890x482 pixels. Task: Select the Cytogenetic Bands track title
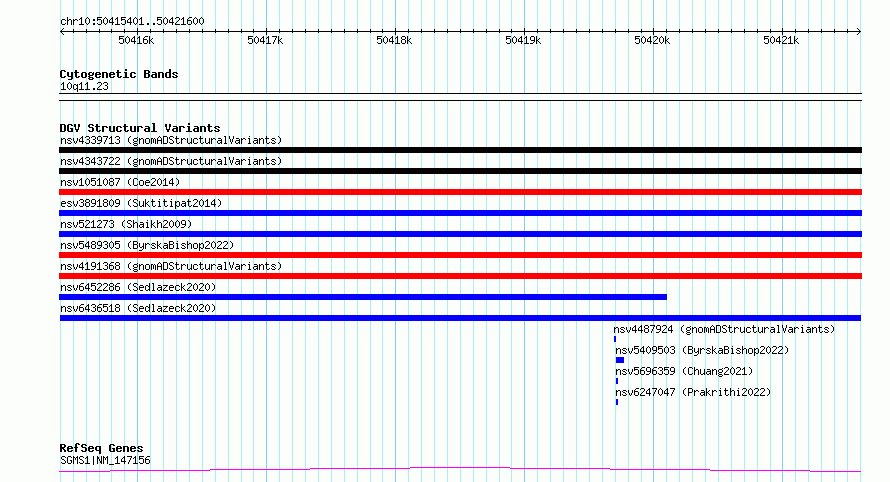(119, 74)
